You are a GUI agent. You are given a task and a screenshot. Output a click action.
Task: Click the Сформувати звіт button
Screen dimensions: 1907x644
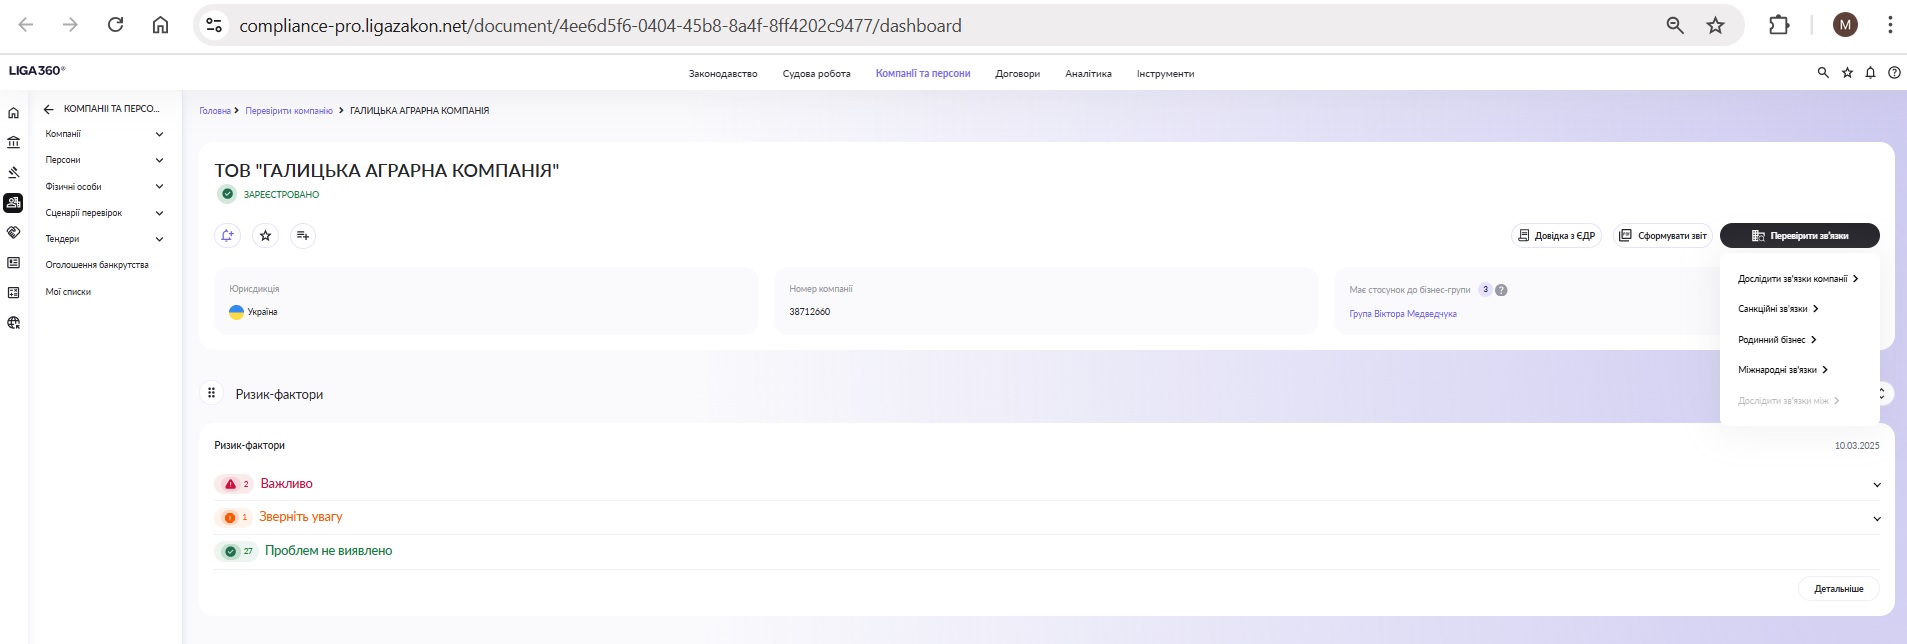[1663, 236]
